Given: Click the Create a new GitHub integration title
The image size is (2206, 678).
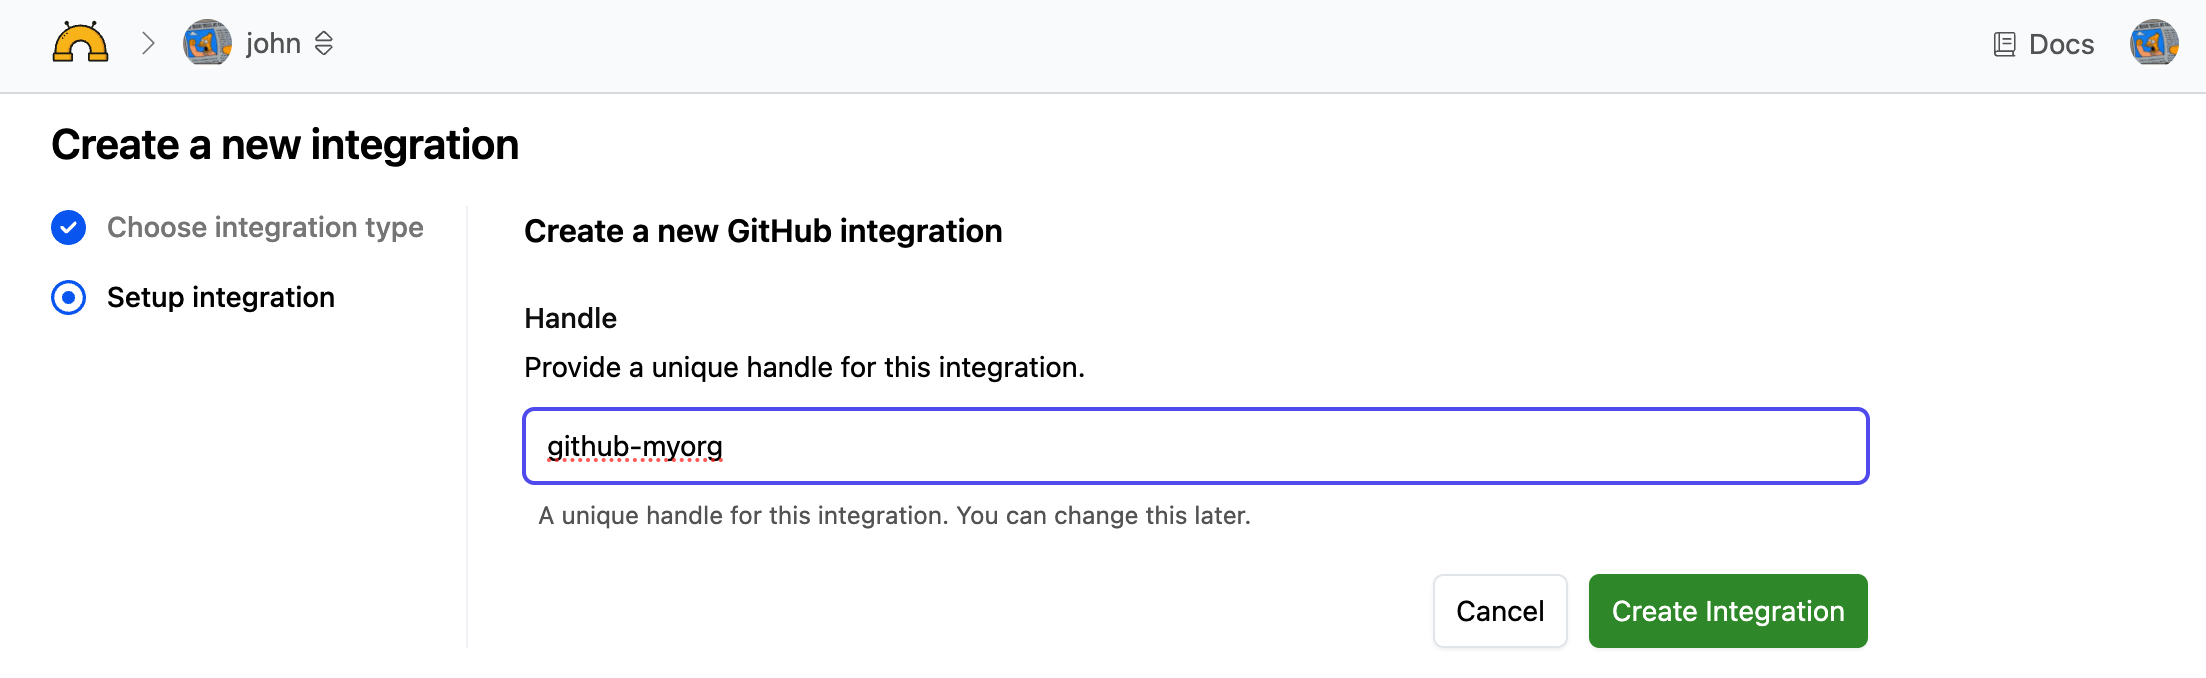Looking at the screenshot, I should point(763,231).
